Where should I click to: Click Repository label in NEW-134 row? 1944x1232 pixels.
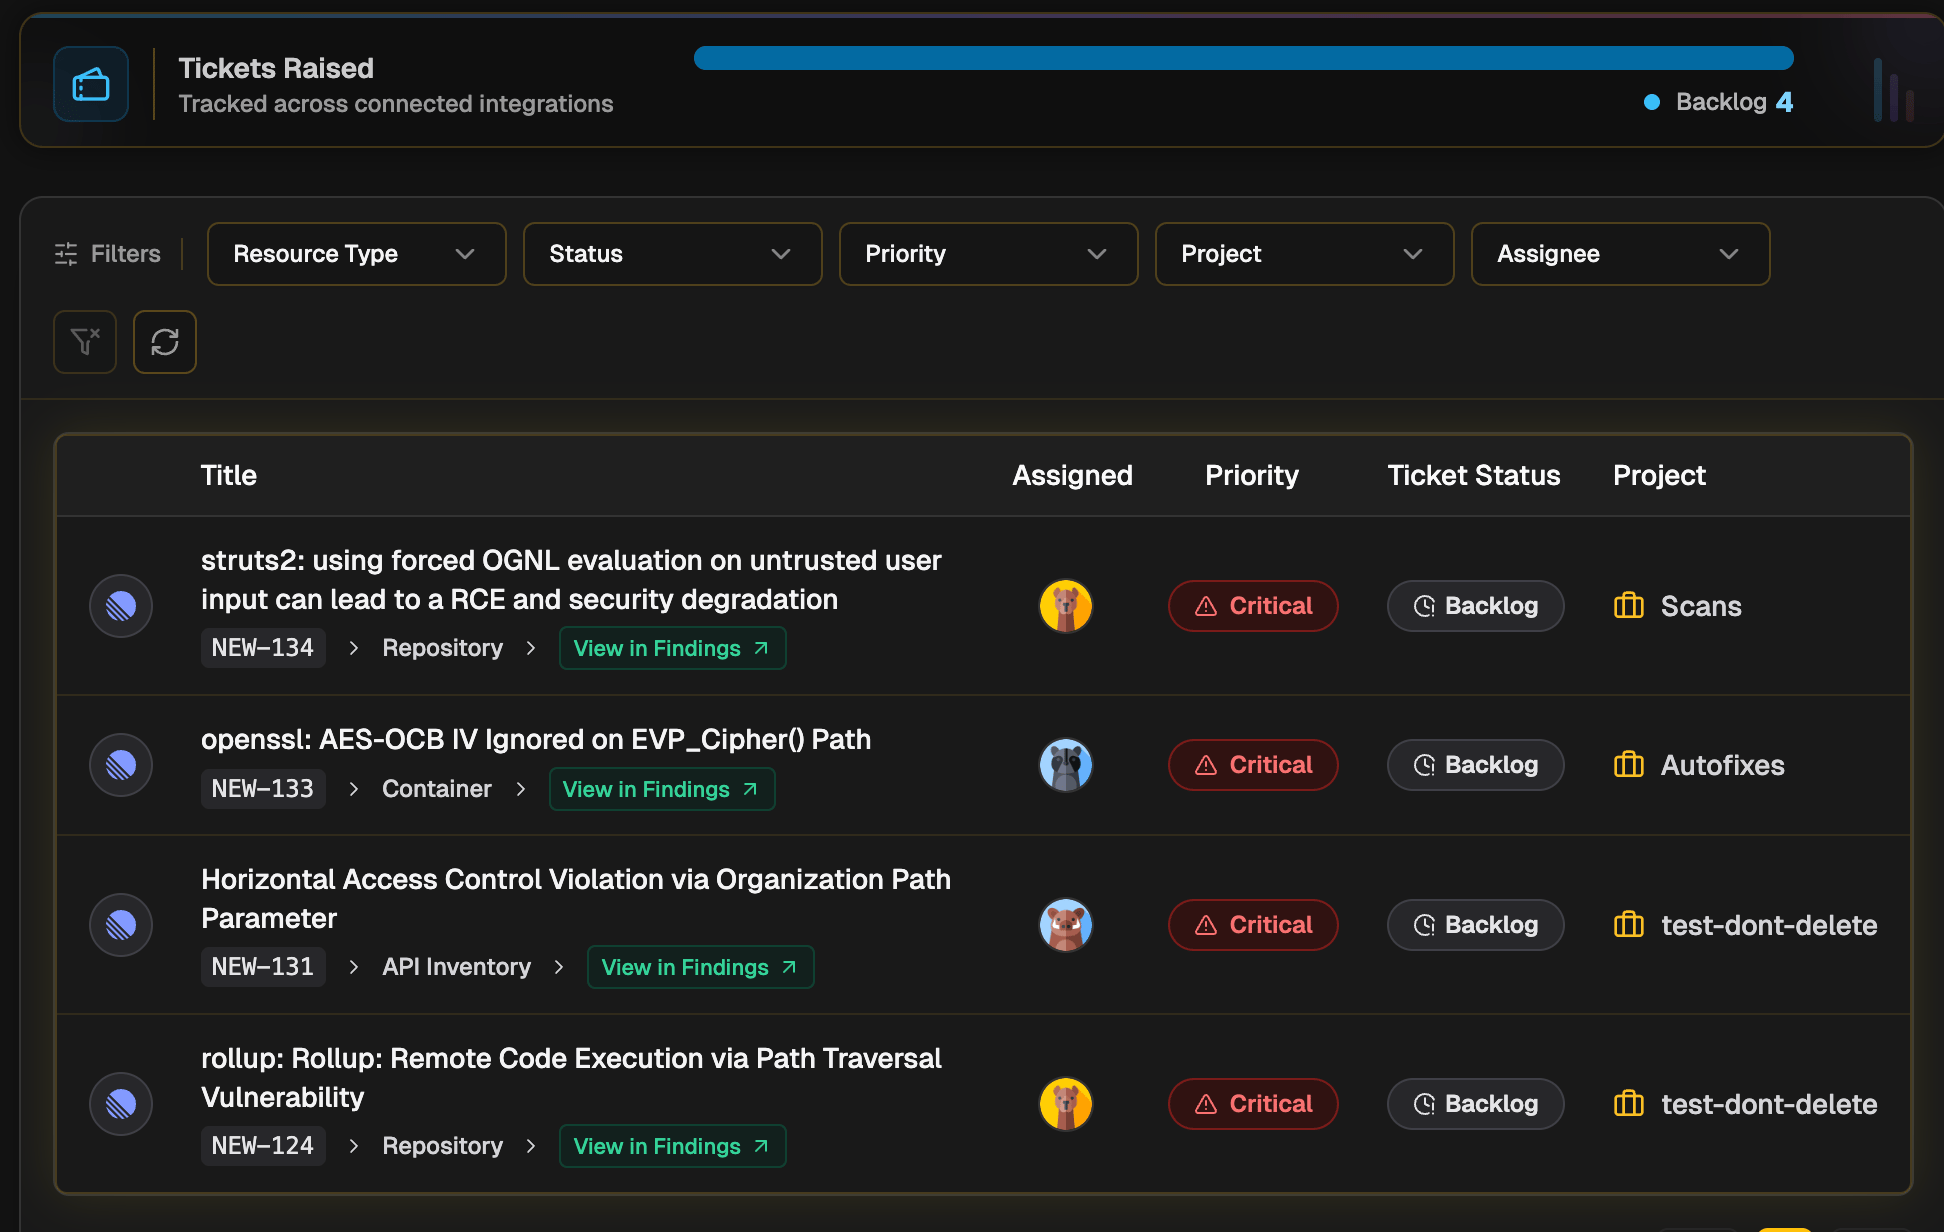443,648
